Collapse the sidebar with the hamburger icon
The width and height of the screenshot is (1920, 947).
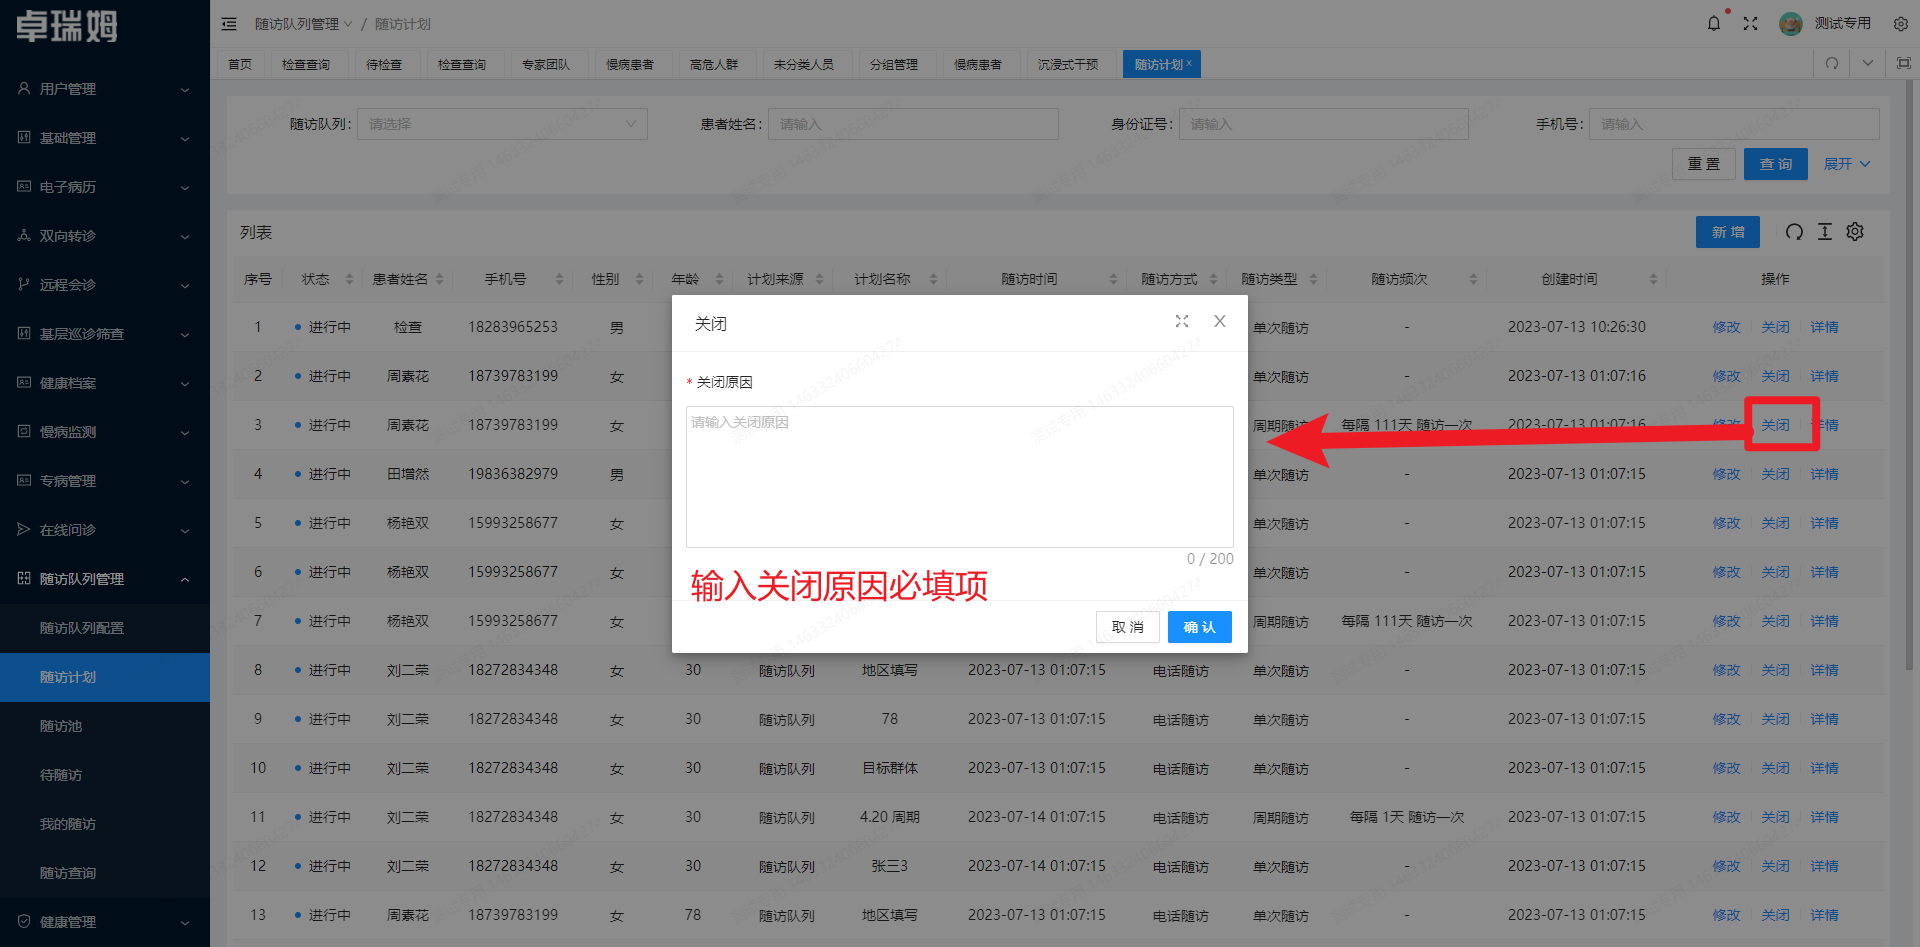229,23
